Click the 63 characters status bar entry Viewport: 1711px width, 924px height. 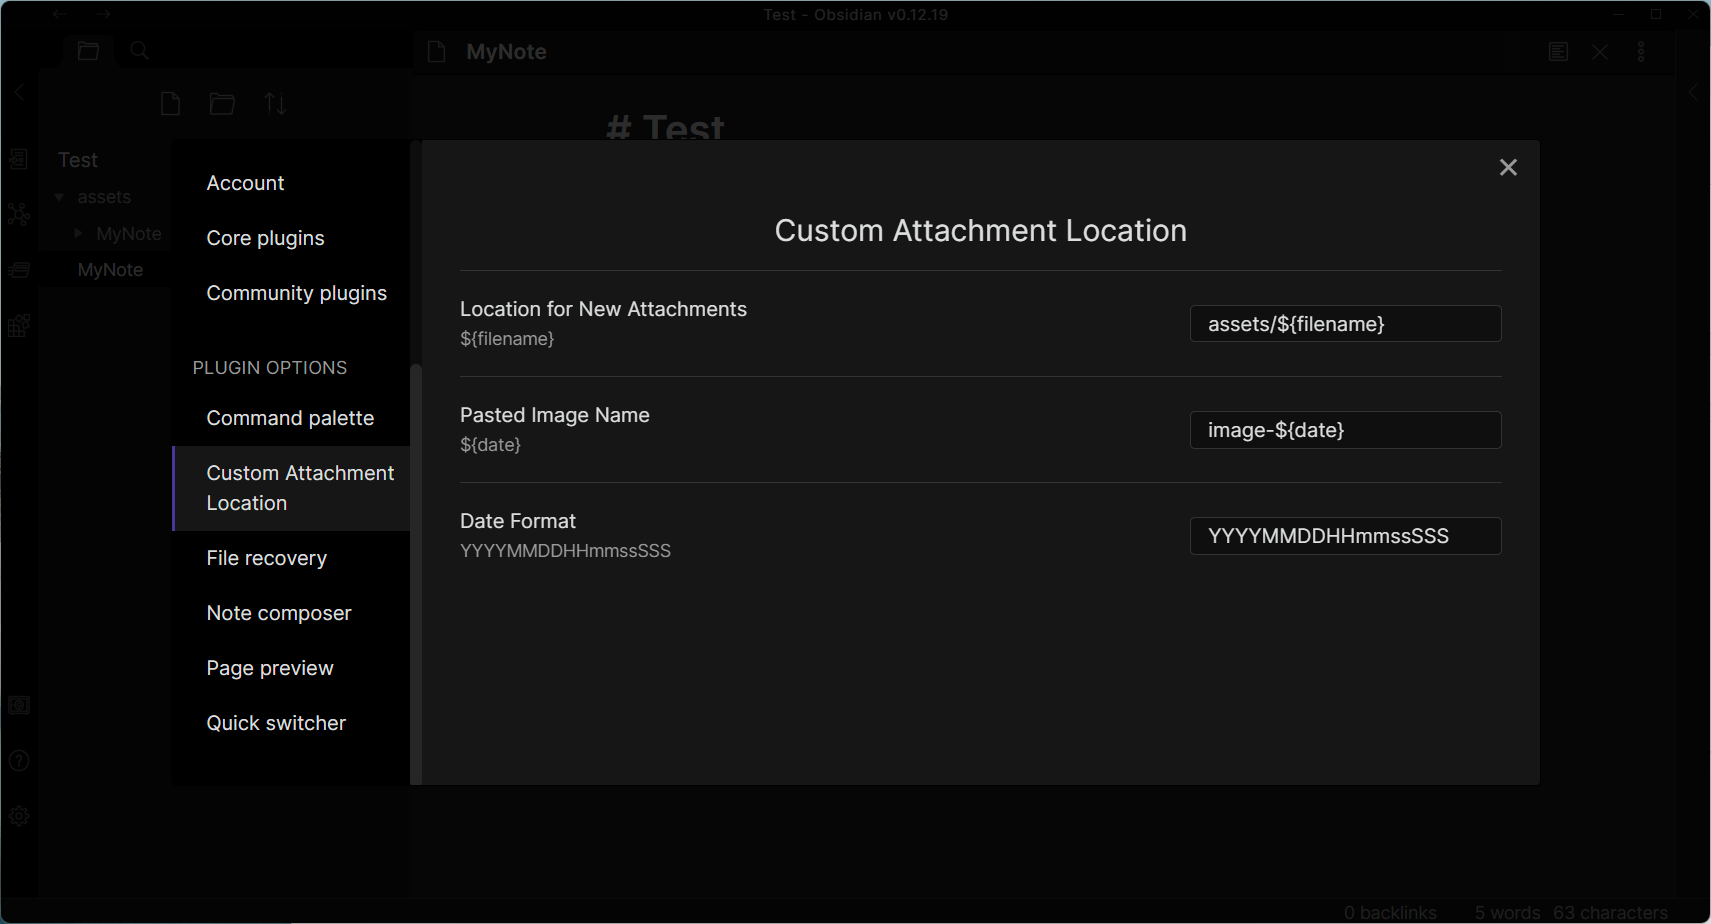(1610, 912)
